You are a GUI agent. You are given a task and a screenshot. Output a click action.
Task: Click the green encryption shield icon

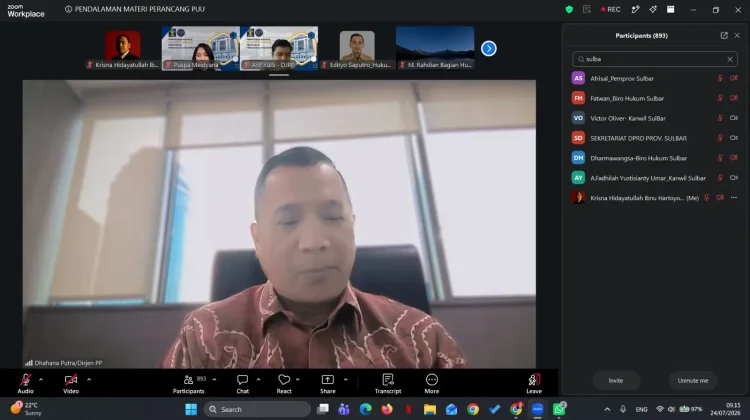pyautogui.click(x=569, y=10)
